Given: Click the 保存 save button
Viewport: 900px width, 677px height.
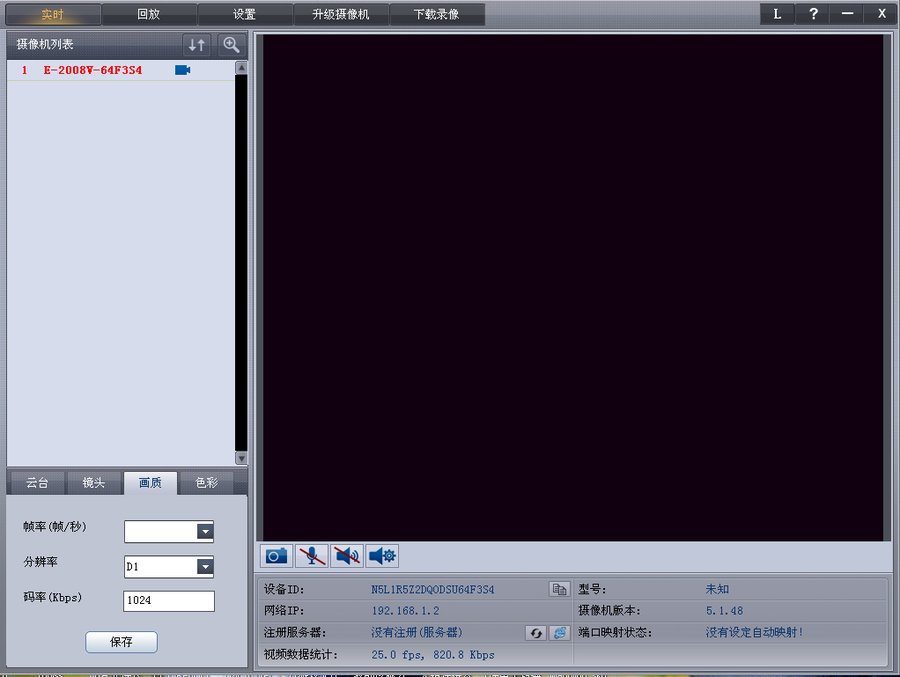Looking at the screenshot, I should coord(120,641).
